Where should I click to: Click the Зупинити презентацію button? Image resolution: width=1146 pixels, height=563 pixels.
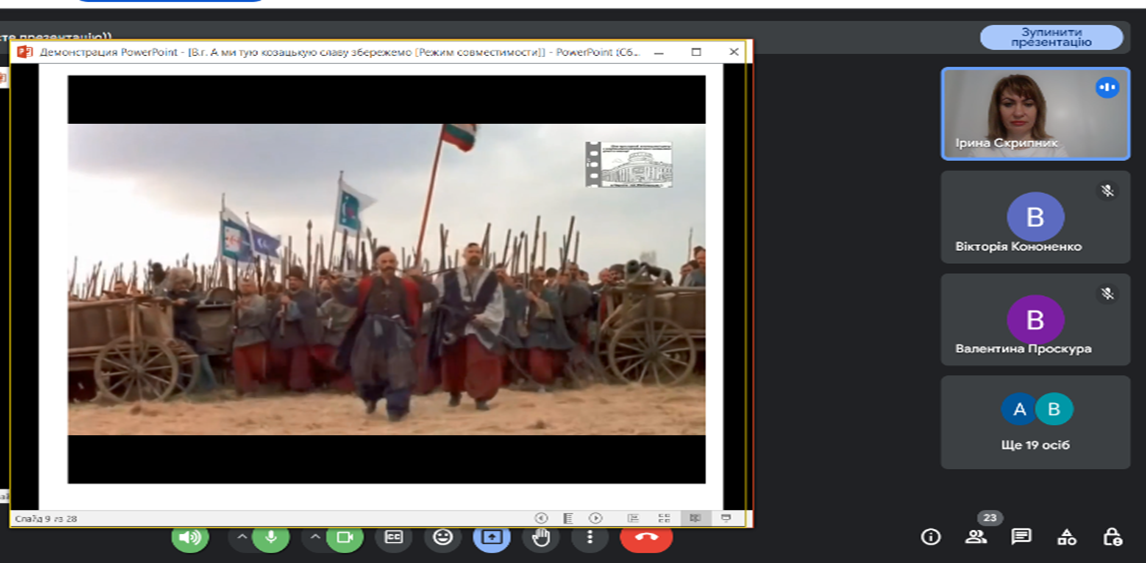[x=1050, y=37]
